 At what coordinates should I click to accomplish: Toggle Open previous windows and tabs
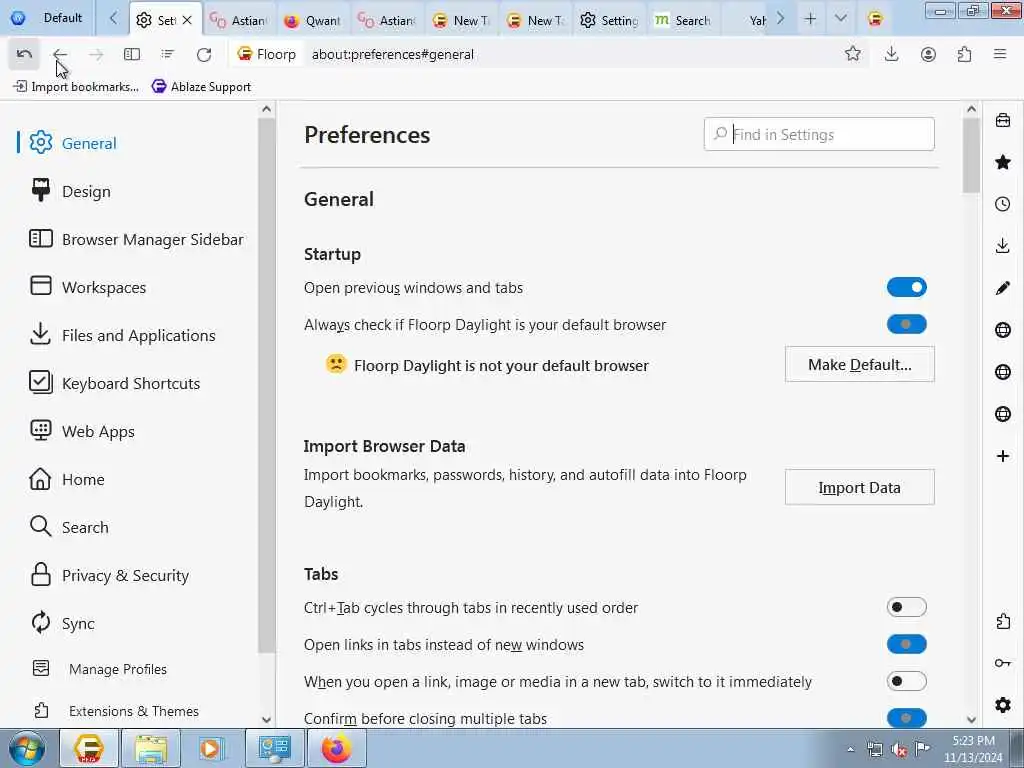pyautogui.click(x=906, y=287)
